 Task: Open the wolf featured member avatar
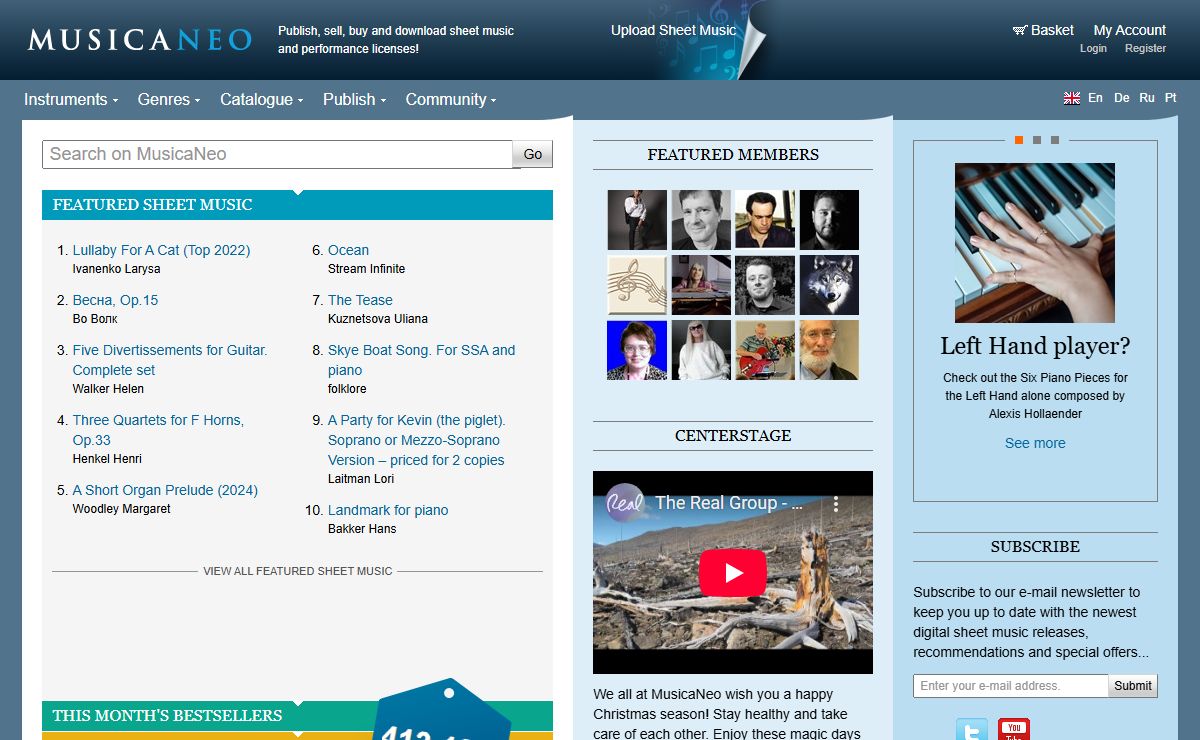coord(829,285)
